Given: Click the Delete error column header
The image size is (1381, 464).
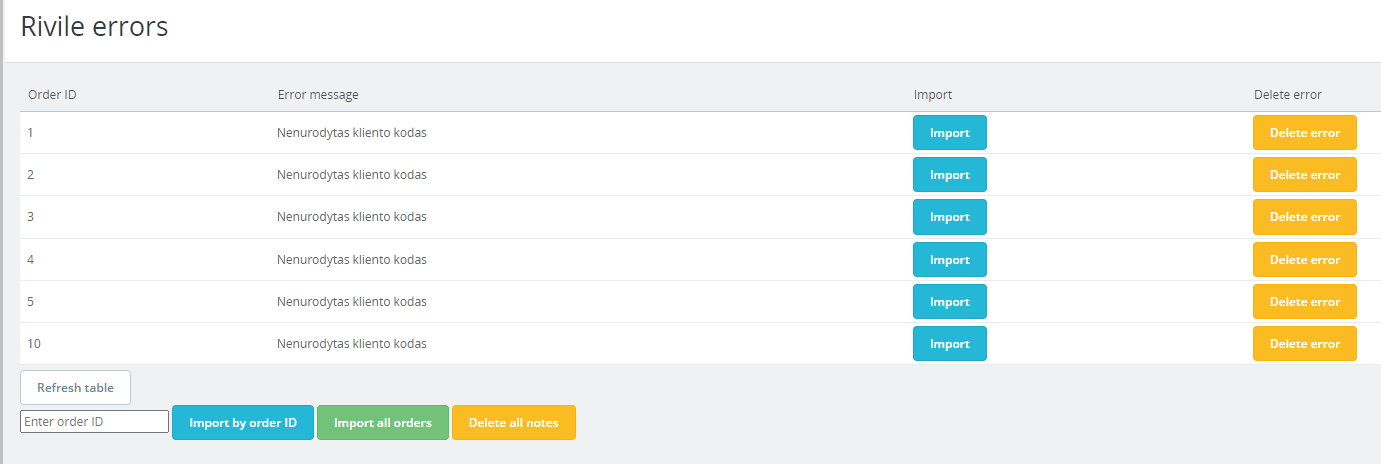Looking at the screenshot, I should pyautogui.click(x=1287, y=95).
